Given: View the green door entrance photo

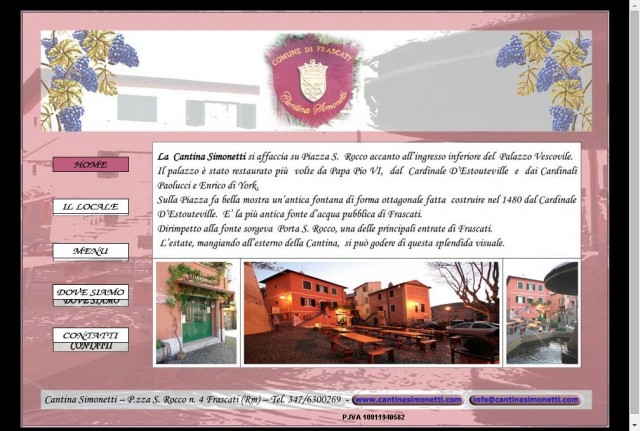Looking at the screenshot, I should coord(196,313).
